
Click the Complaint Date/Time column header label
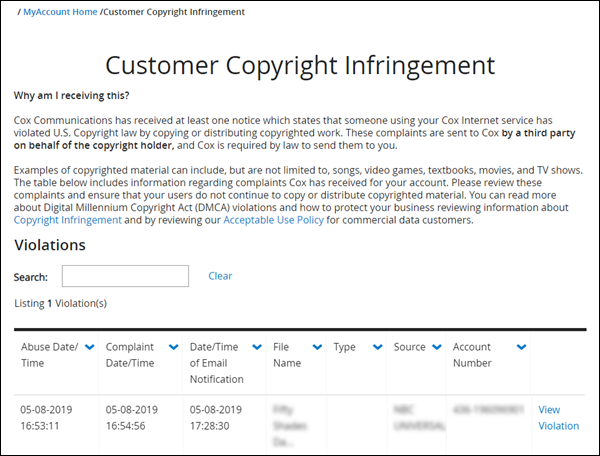[x=130, y=355]
